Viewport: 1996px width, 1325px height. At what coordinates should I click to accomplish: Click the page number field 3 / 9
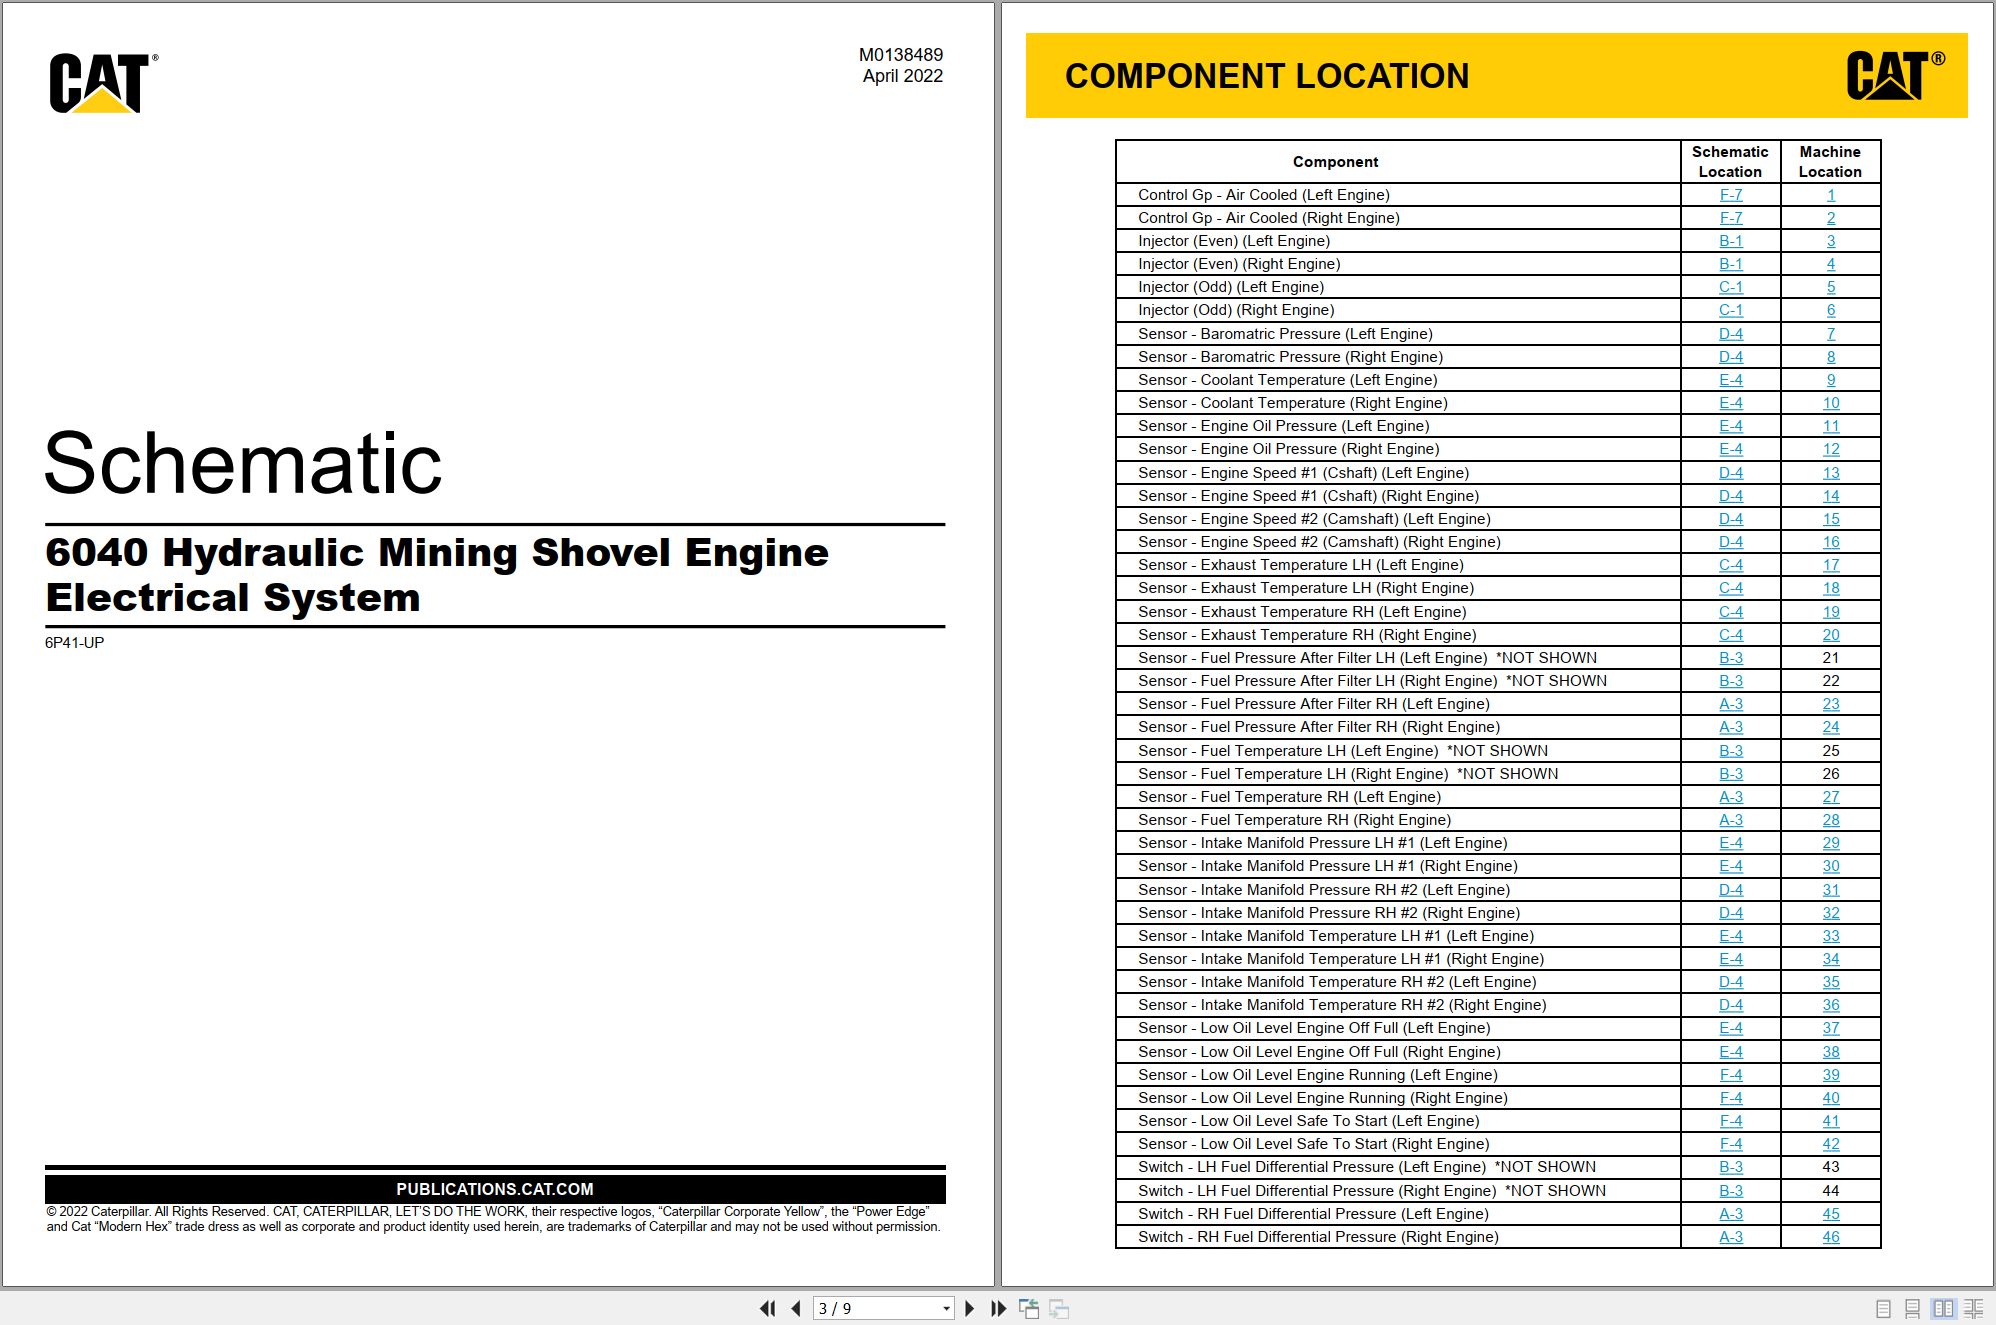[x=876, y=1308]
